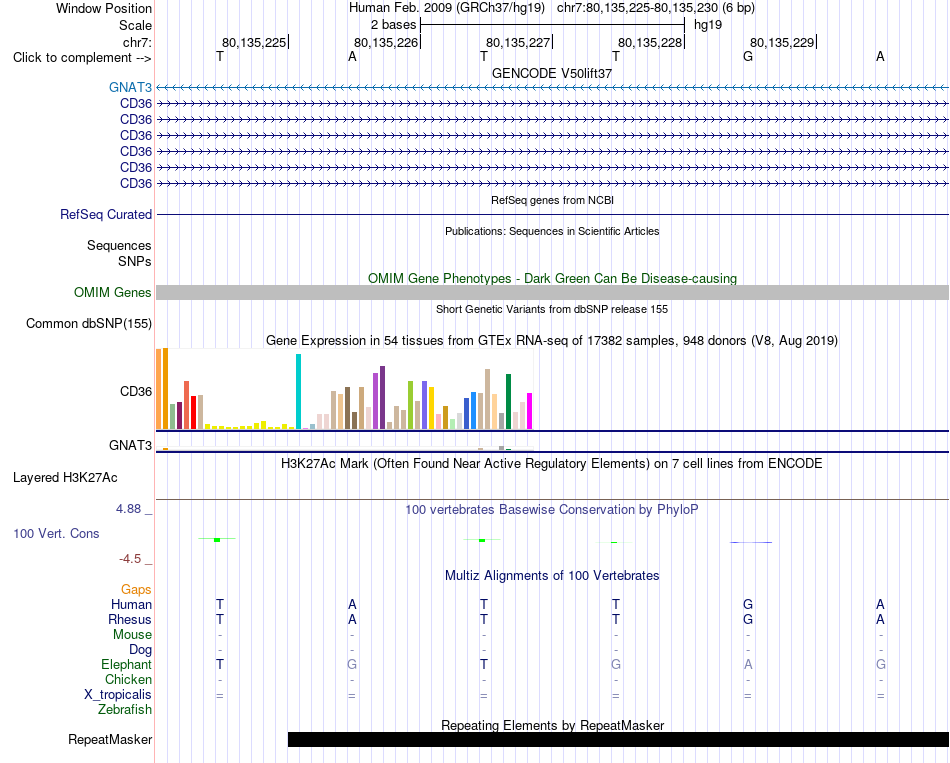Open the GTEx Gene Expression track title
The image size is (950, 763).
[552, 341]
